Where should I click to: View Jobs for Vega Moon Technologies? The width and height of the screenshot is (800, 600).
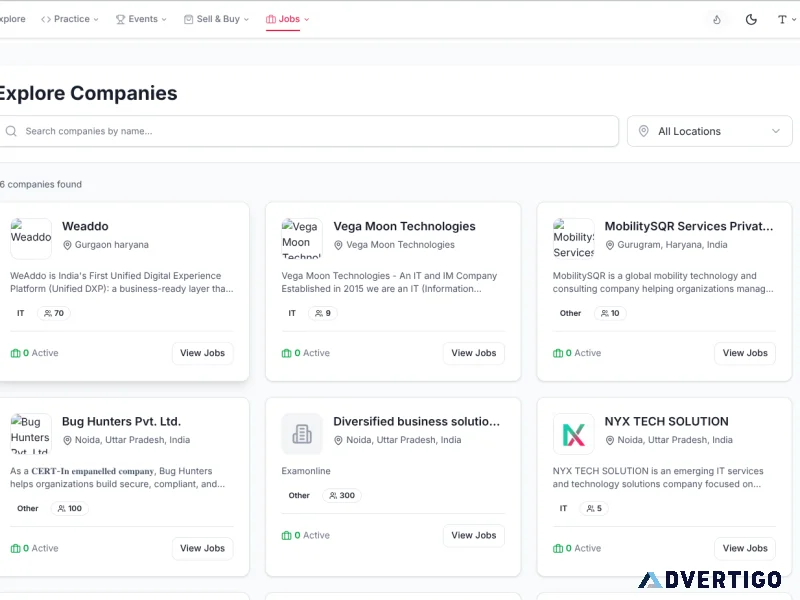click(474, 353)
